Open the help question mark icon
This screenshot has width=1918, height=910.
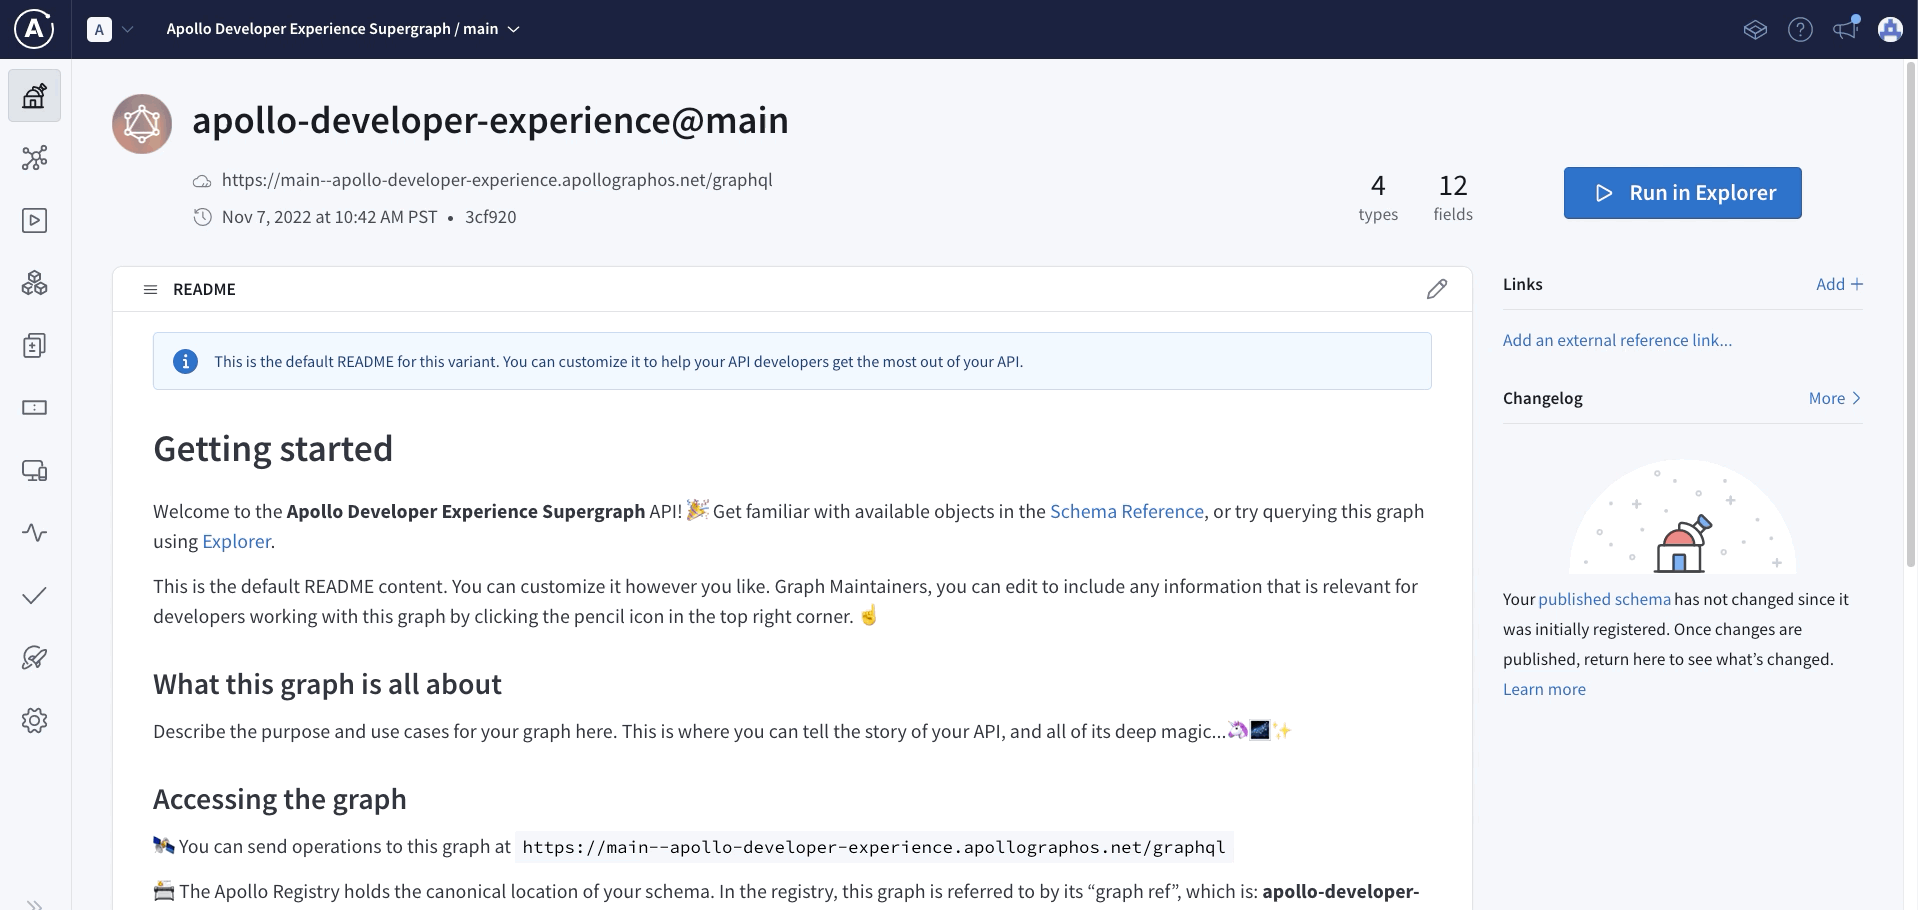pos(1800,29)
